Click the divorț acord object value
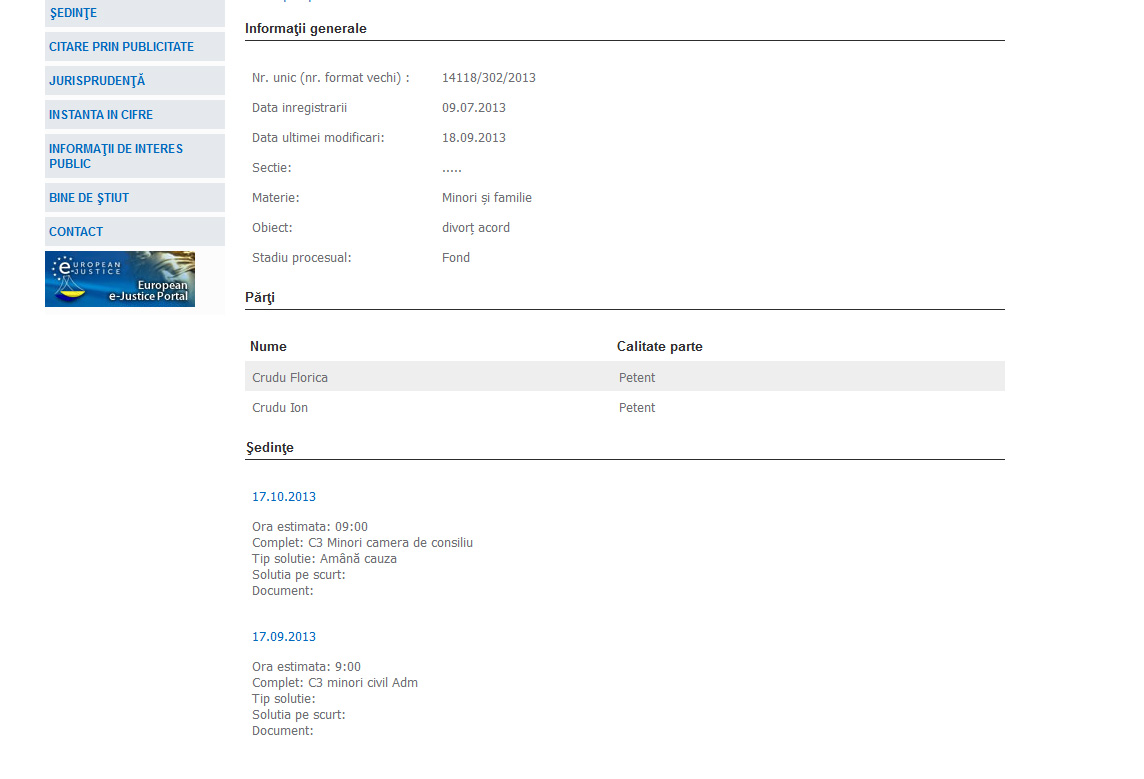1144x779 pixels. pos(476,228)
